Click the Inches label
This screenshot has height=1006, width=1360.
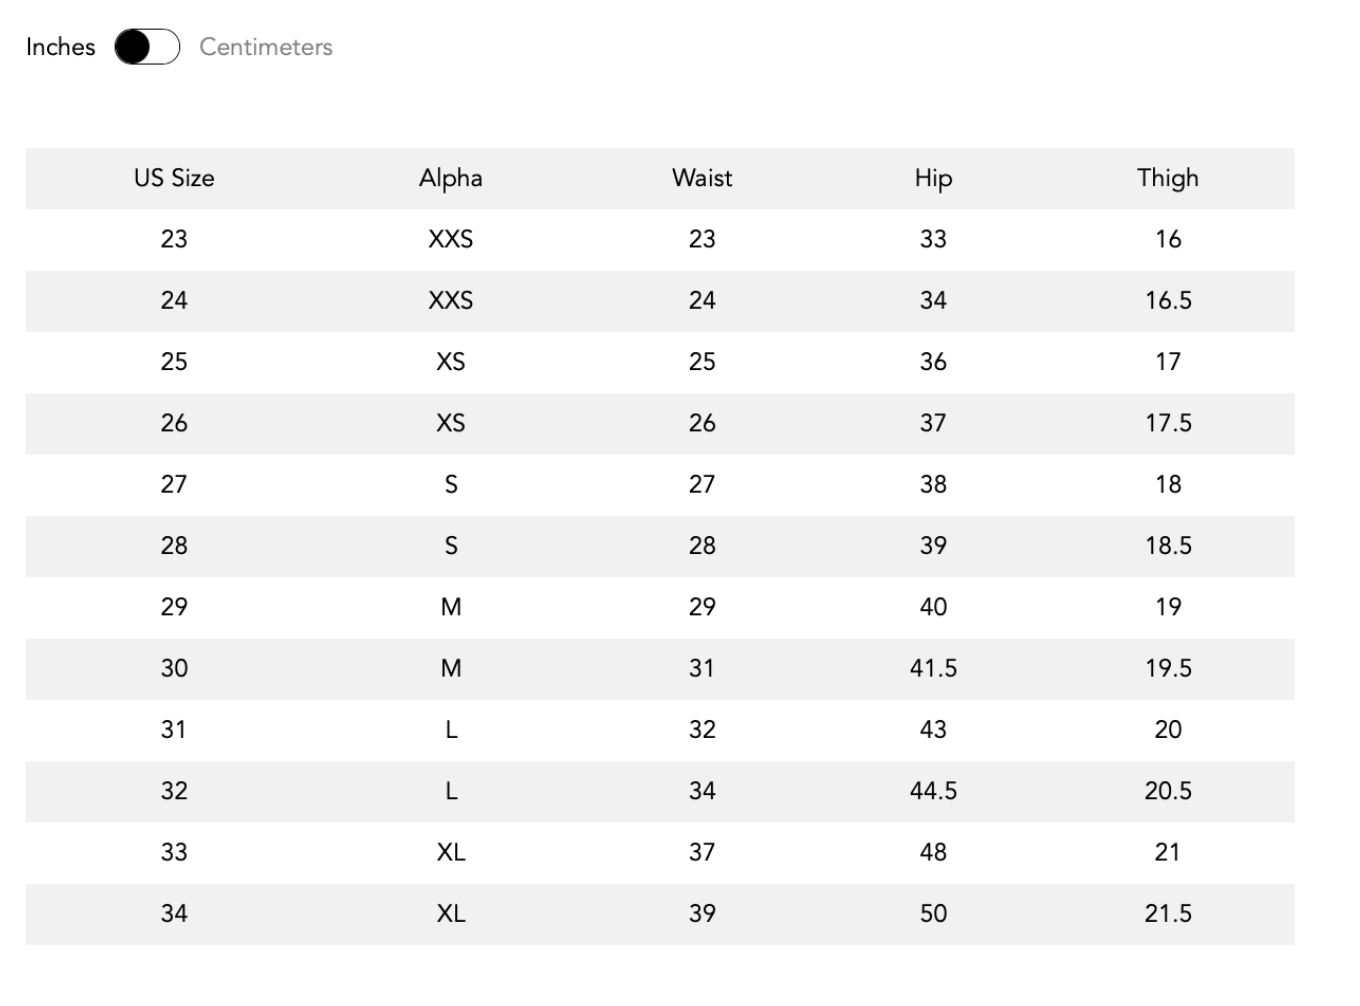pyautogui.click(x=60, y=47)
